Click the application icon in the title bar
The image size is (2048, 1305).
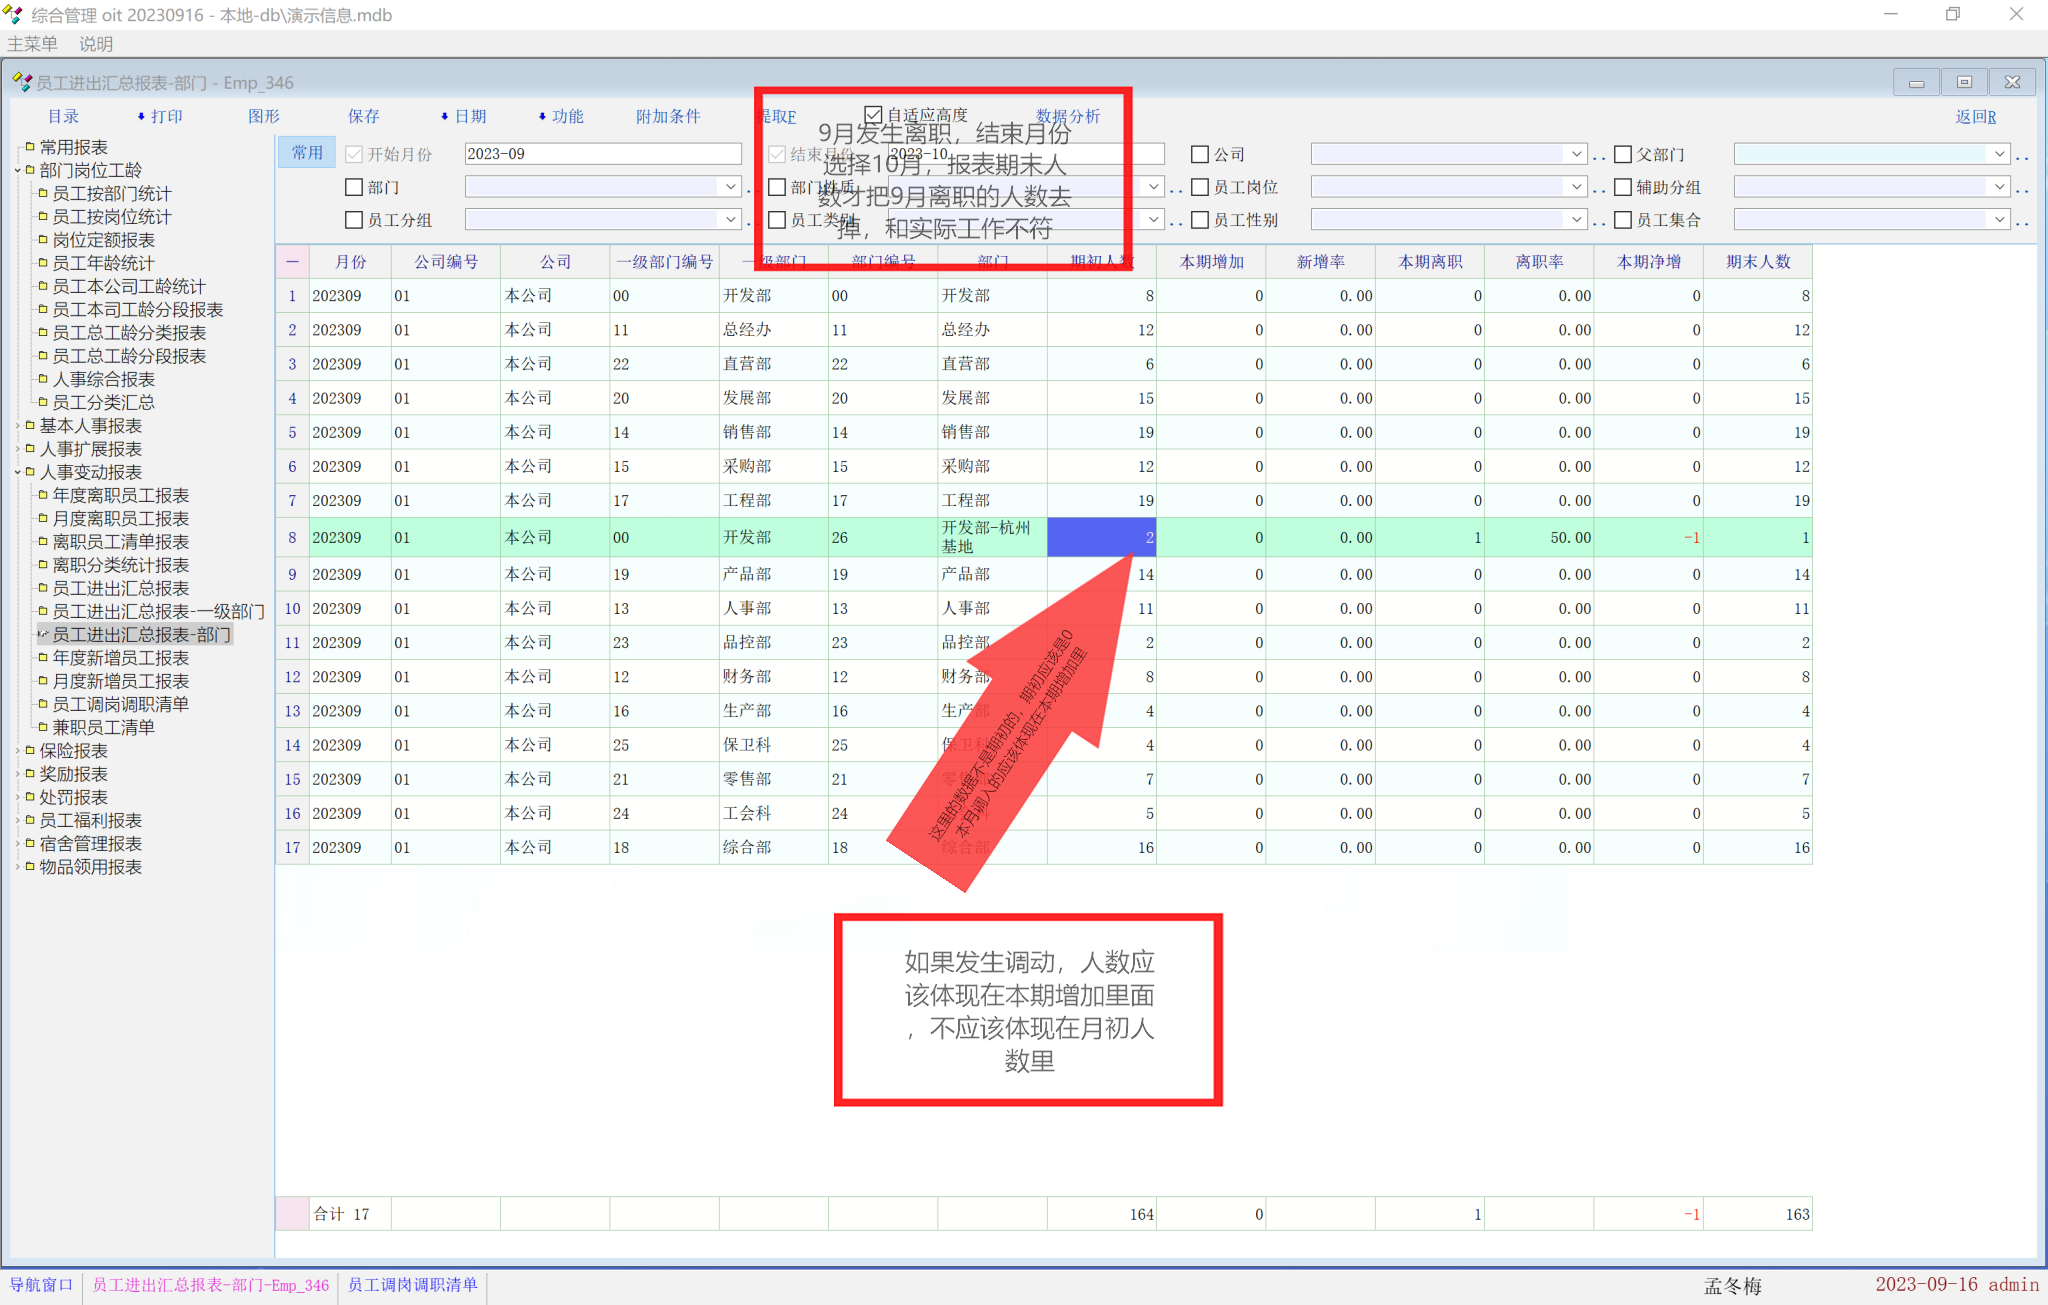(13, 15)
